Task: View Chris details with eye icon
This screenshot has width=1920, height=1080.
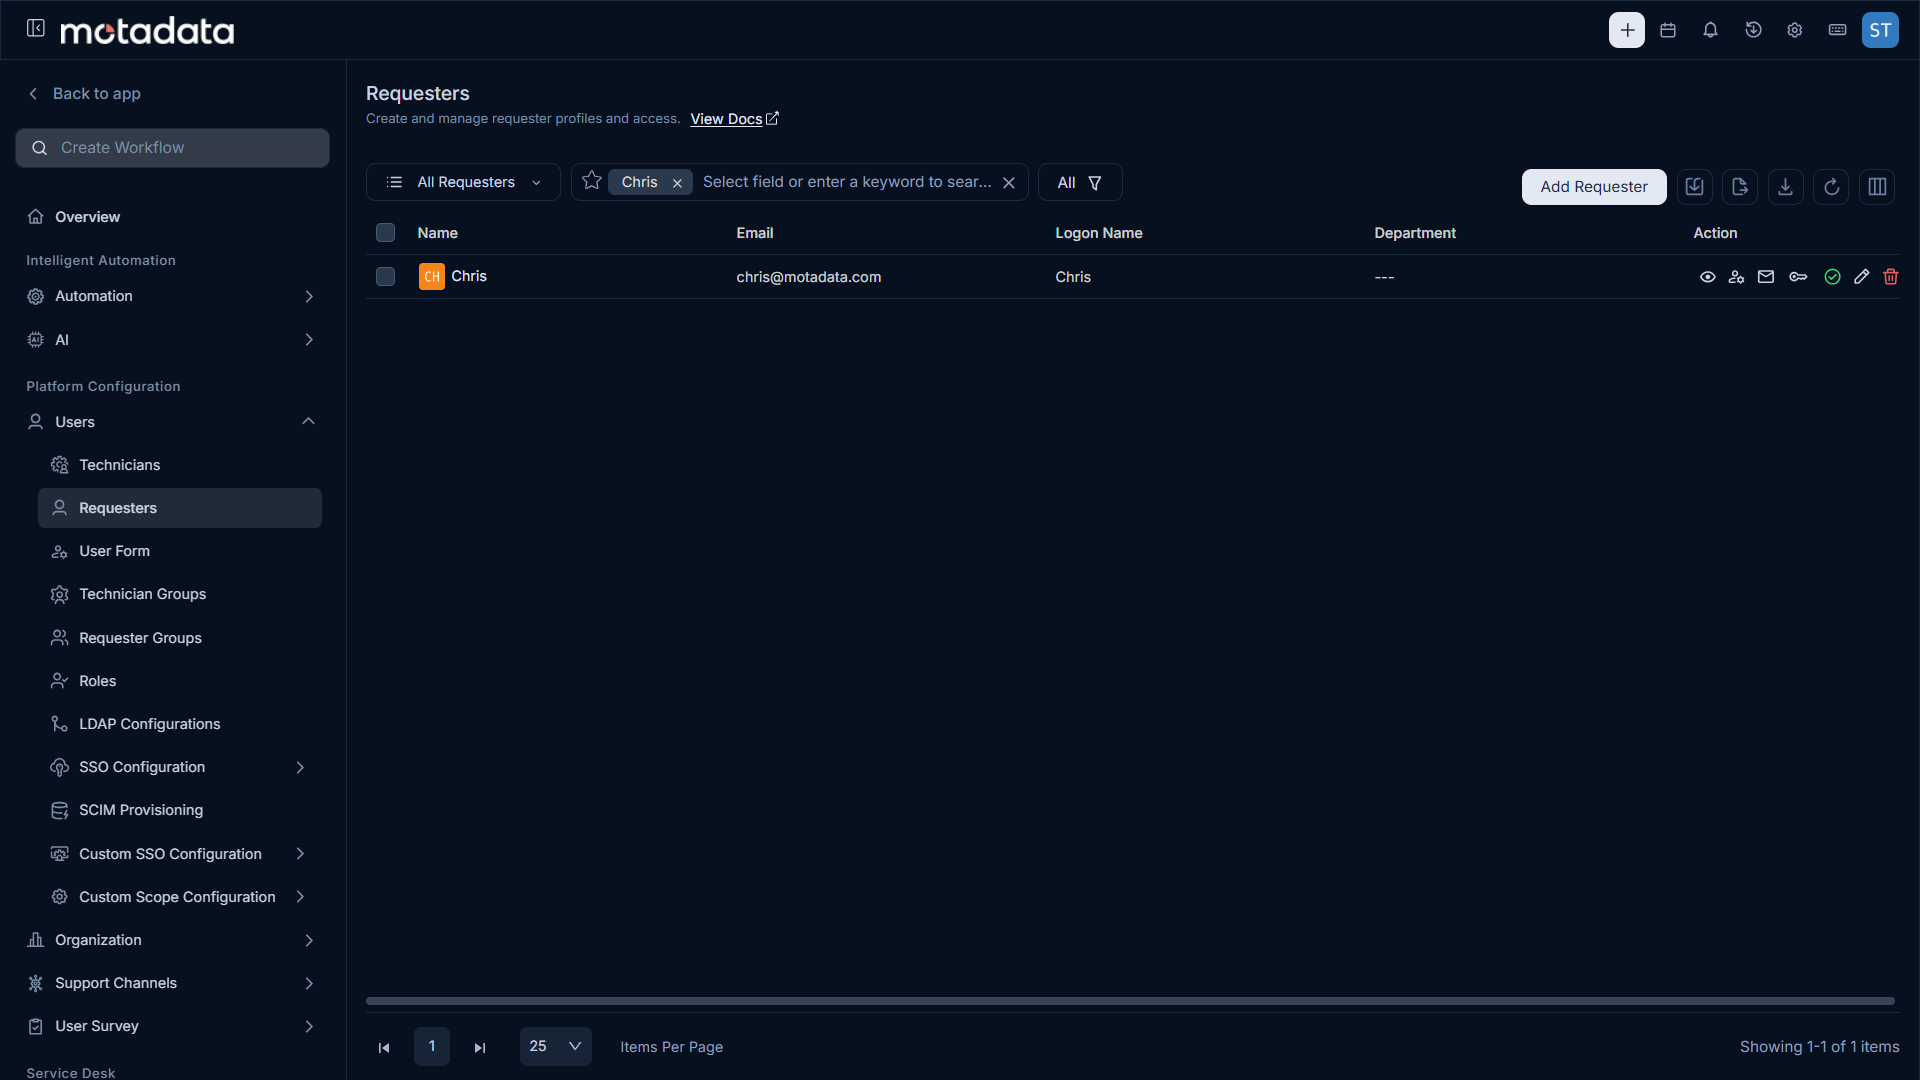Action: click(1707, 277)
